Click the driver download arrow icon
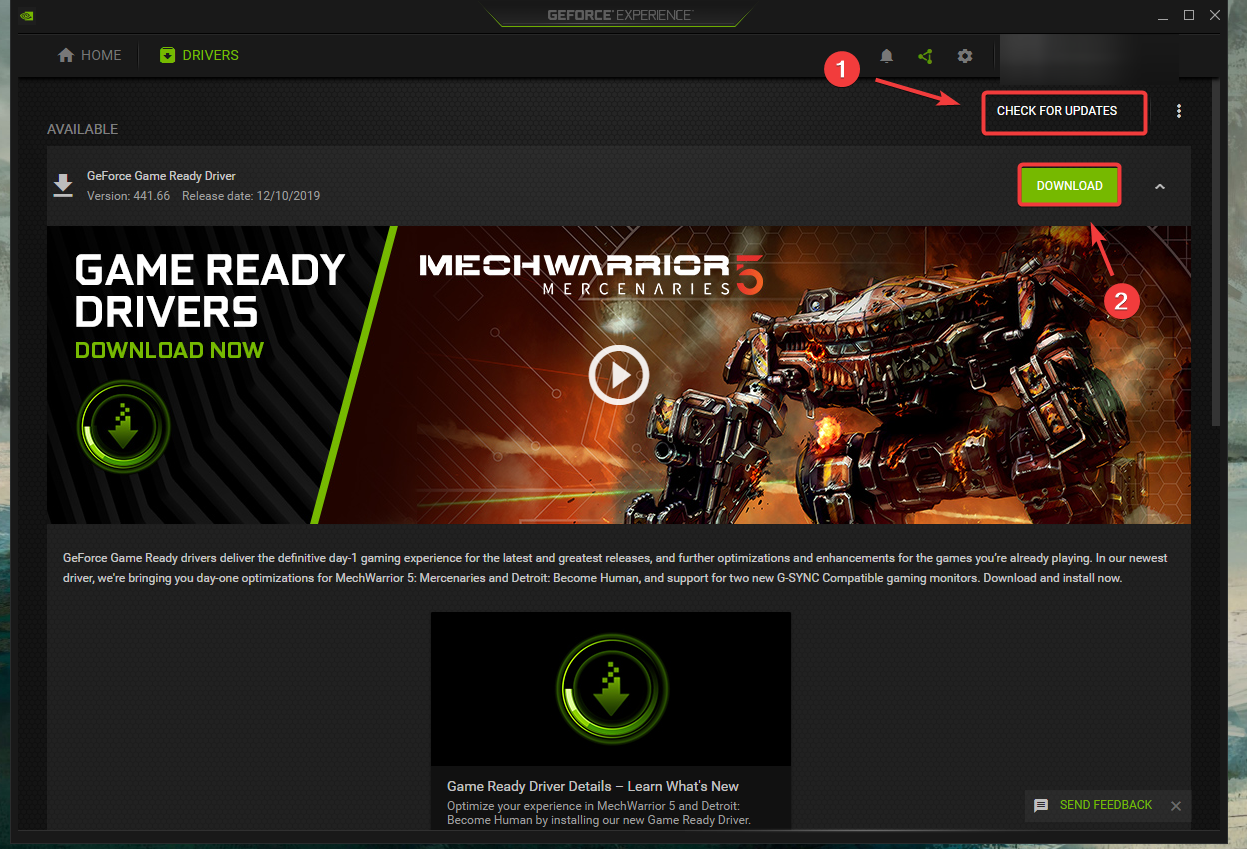Viewport: 1247px width, 849px height. [63, 186]
